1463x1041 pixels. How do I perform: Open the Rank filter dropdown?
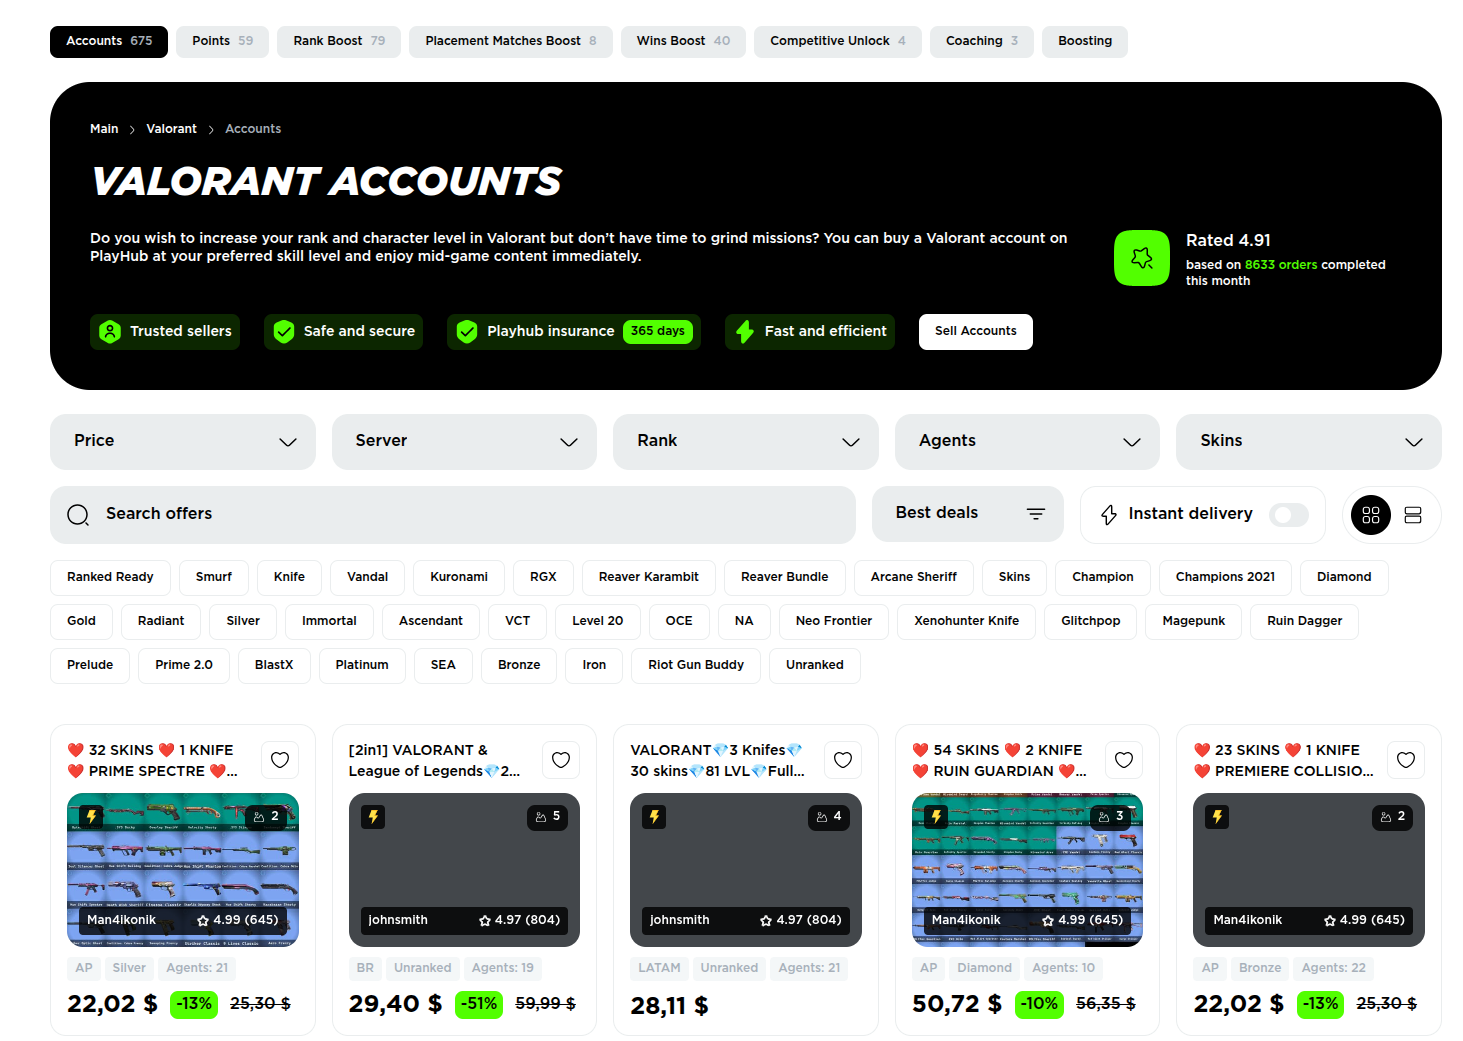point(745,441)
